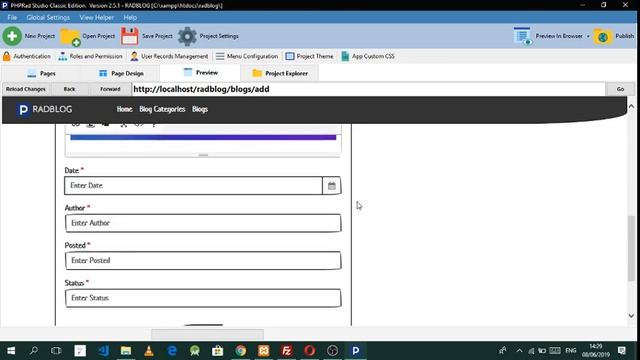Focus the URL address field
This screenshot has height=360, width=640.
(x=368, y=89)
